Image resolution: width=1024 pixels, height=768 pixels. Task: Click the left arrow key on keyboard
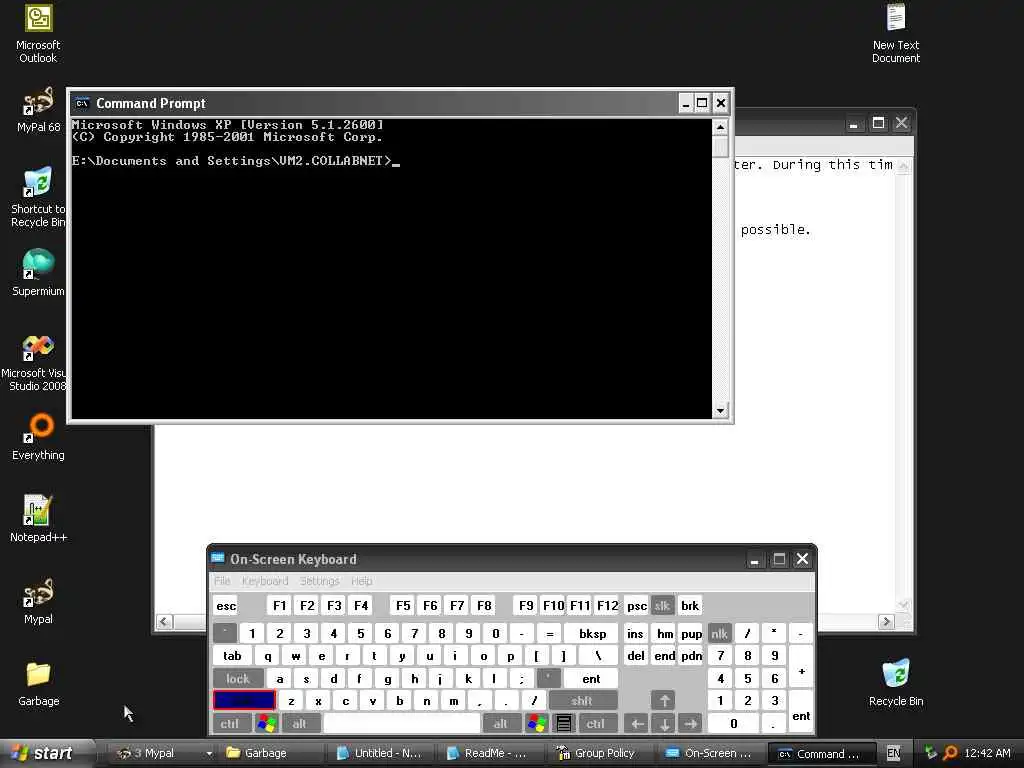tap(637, 723)
